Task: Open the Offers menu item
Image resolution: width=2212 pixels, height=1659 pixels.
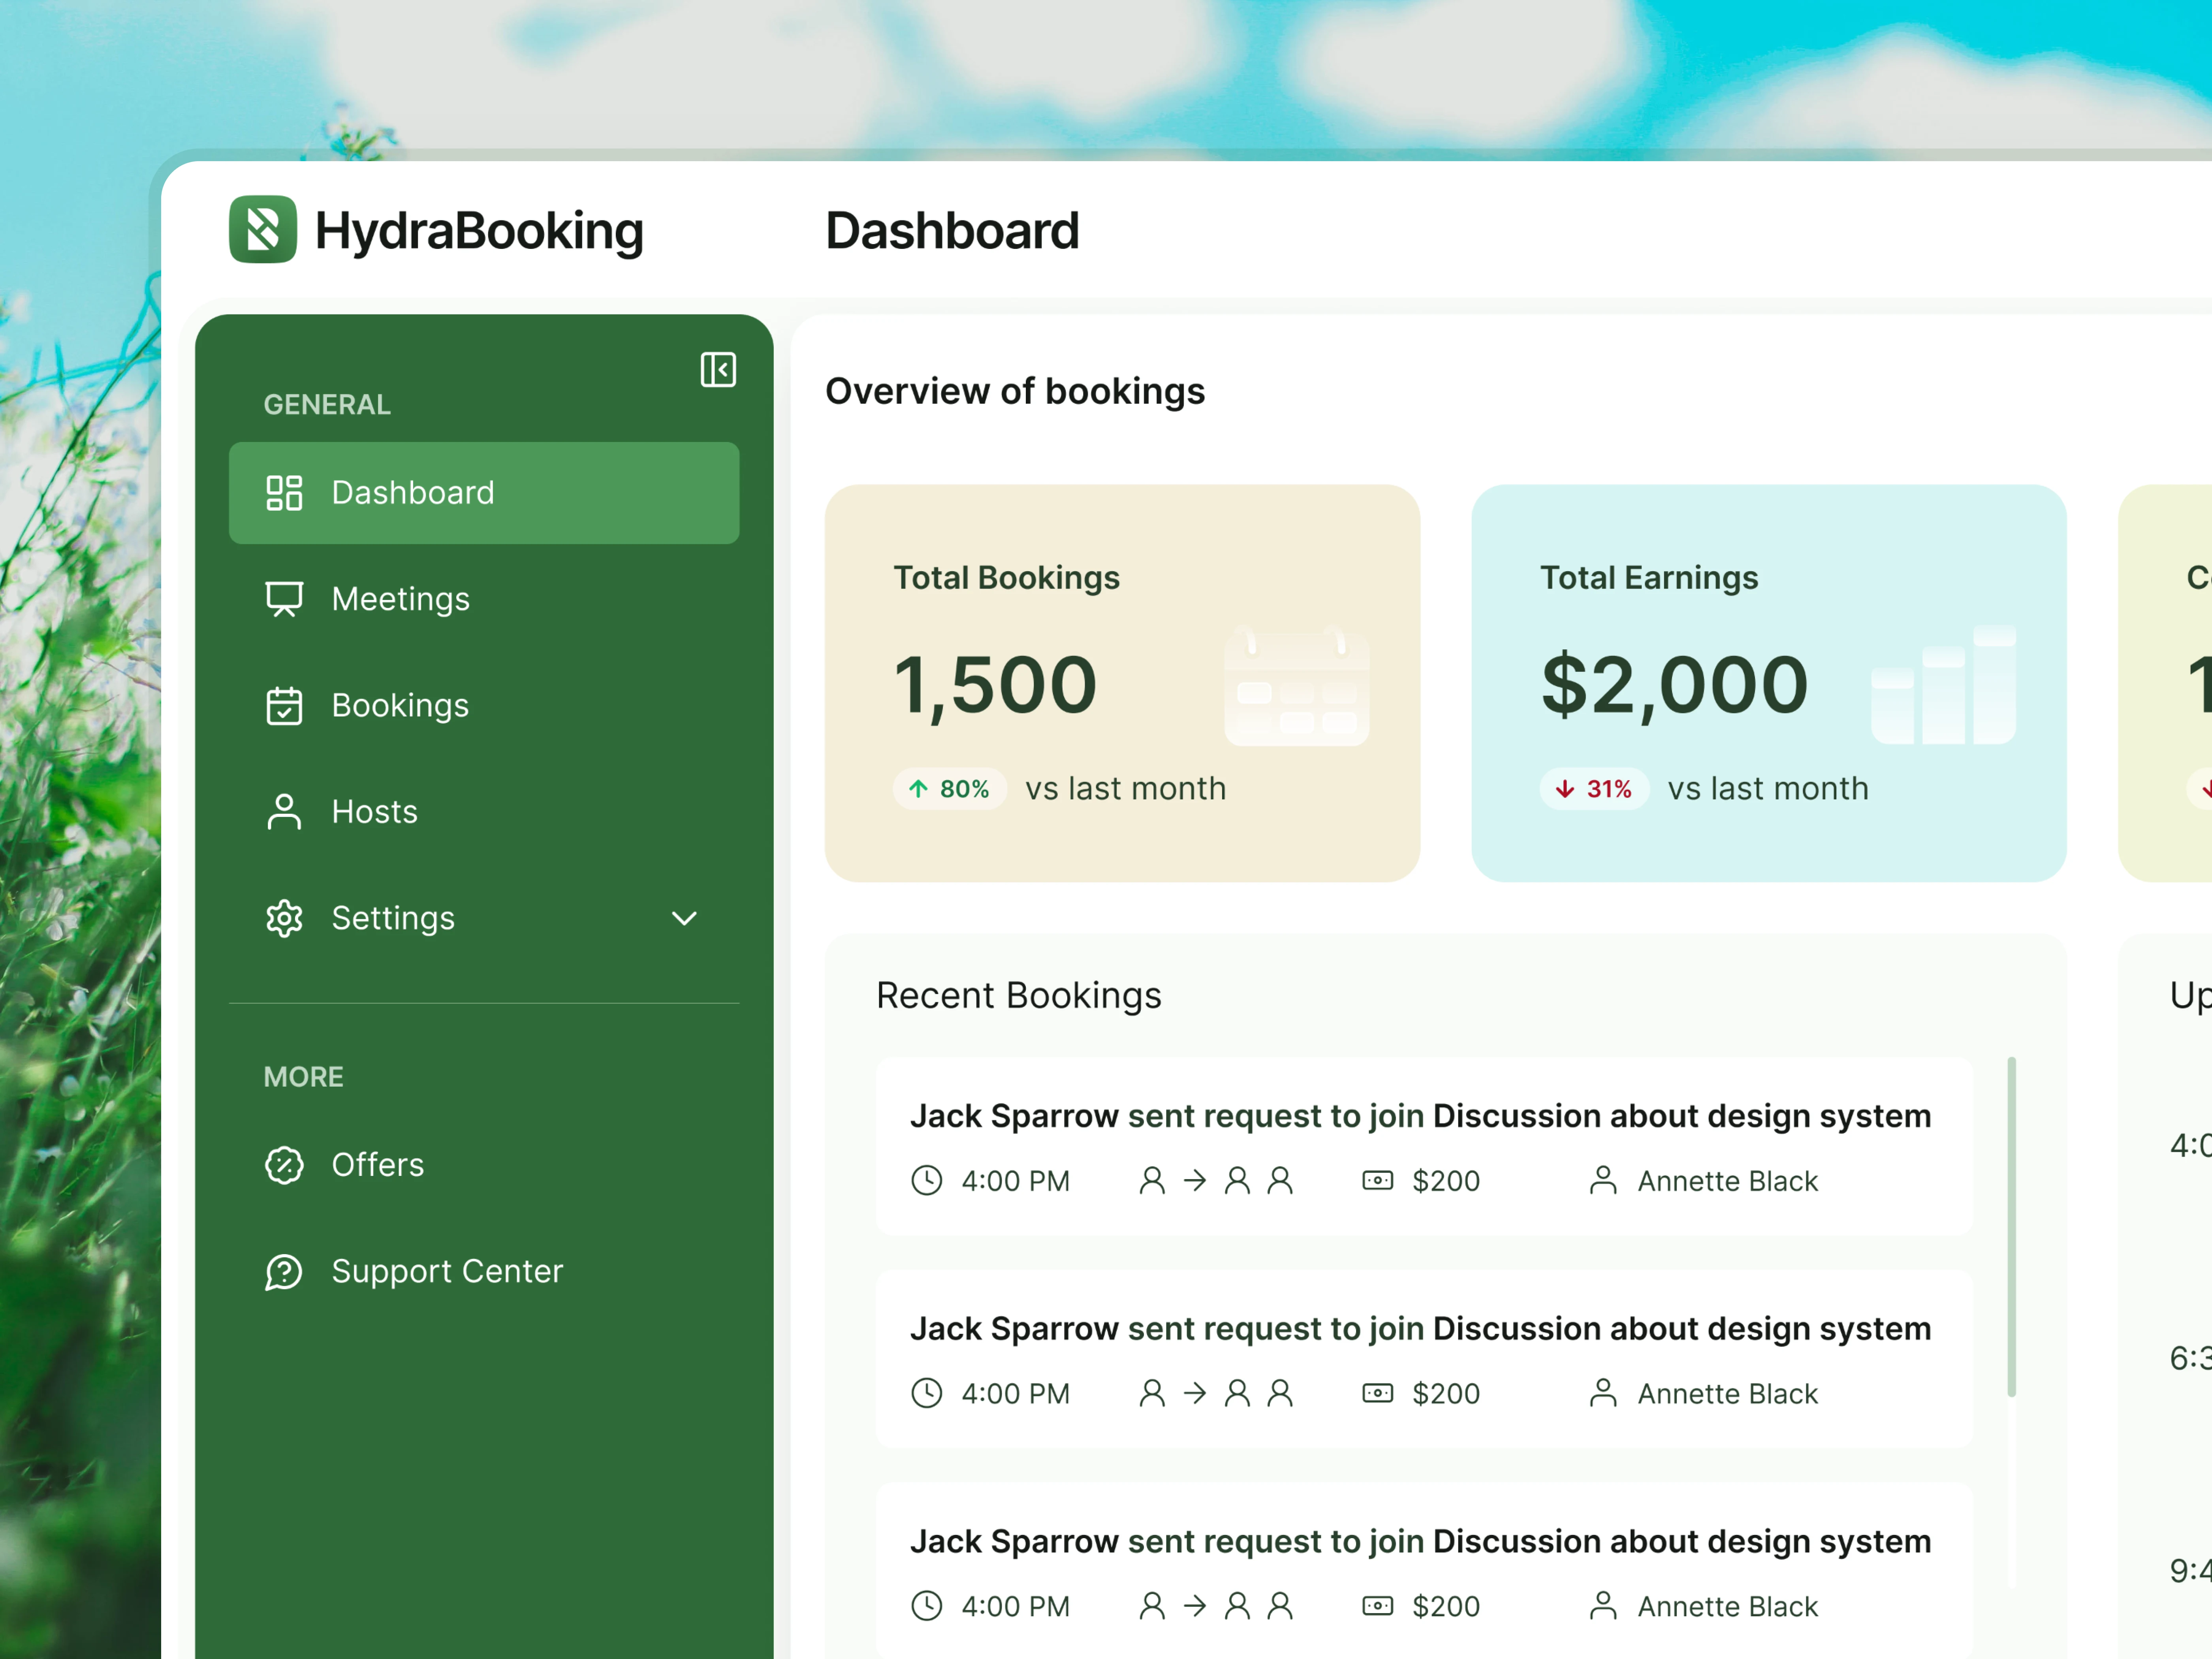Action: [x=484, y=1165]
